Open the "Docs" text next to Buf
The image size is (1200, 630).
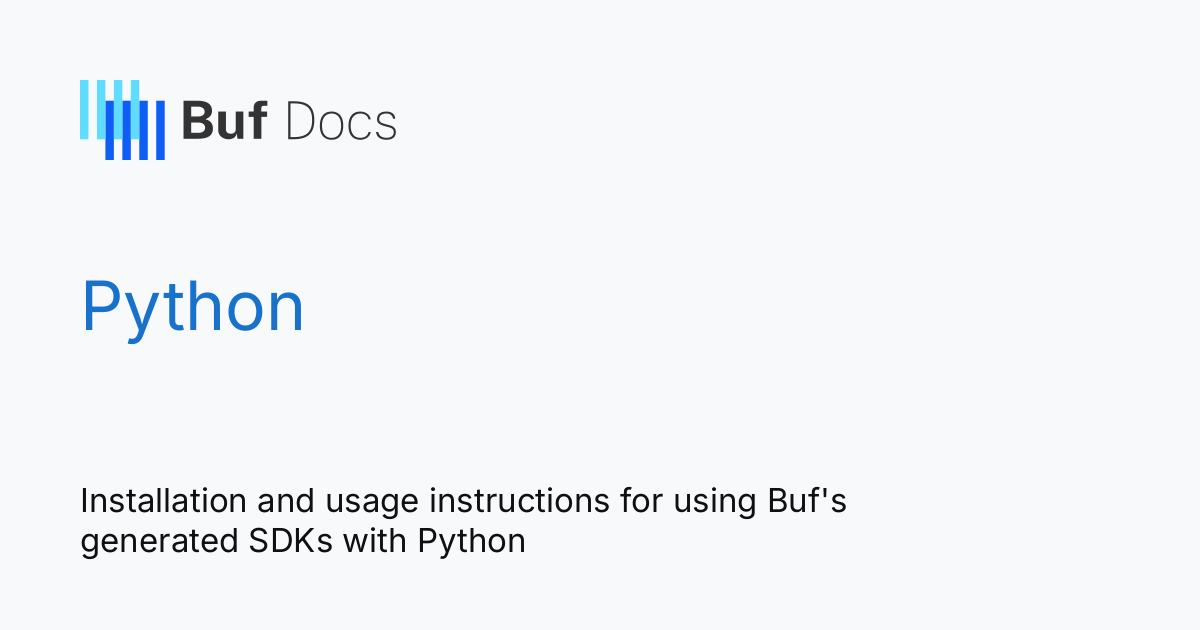click(341, 122)
